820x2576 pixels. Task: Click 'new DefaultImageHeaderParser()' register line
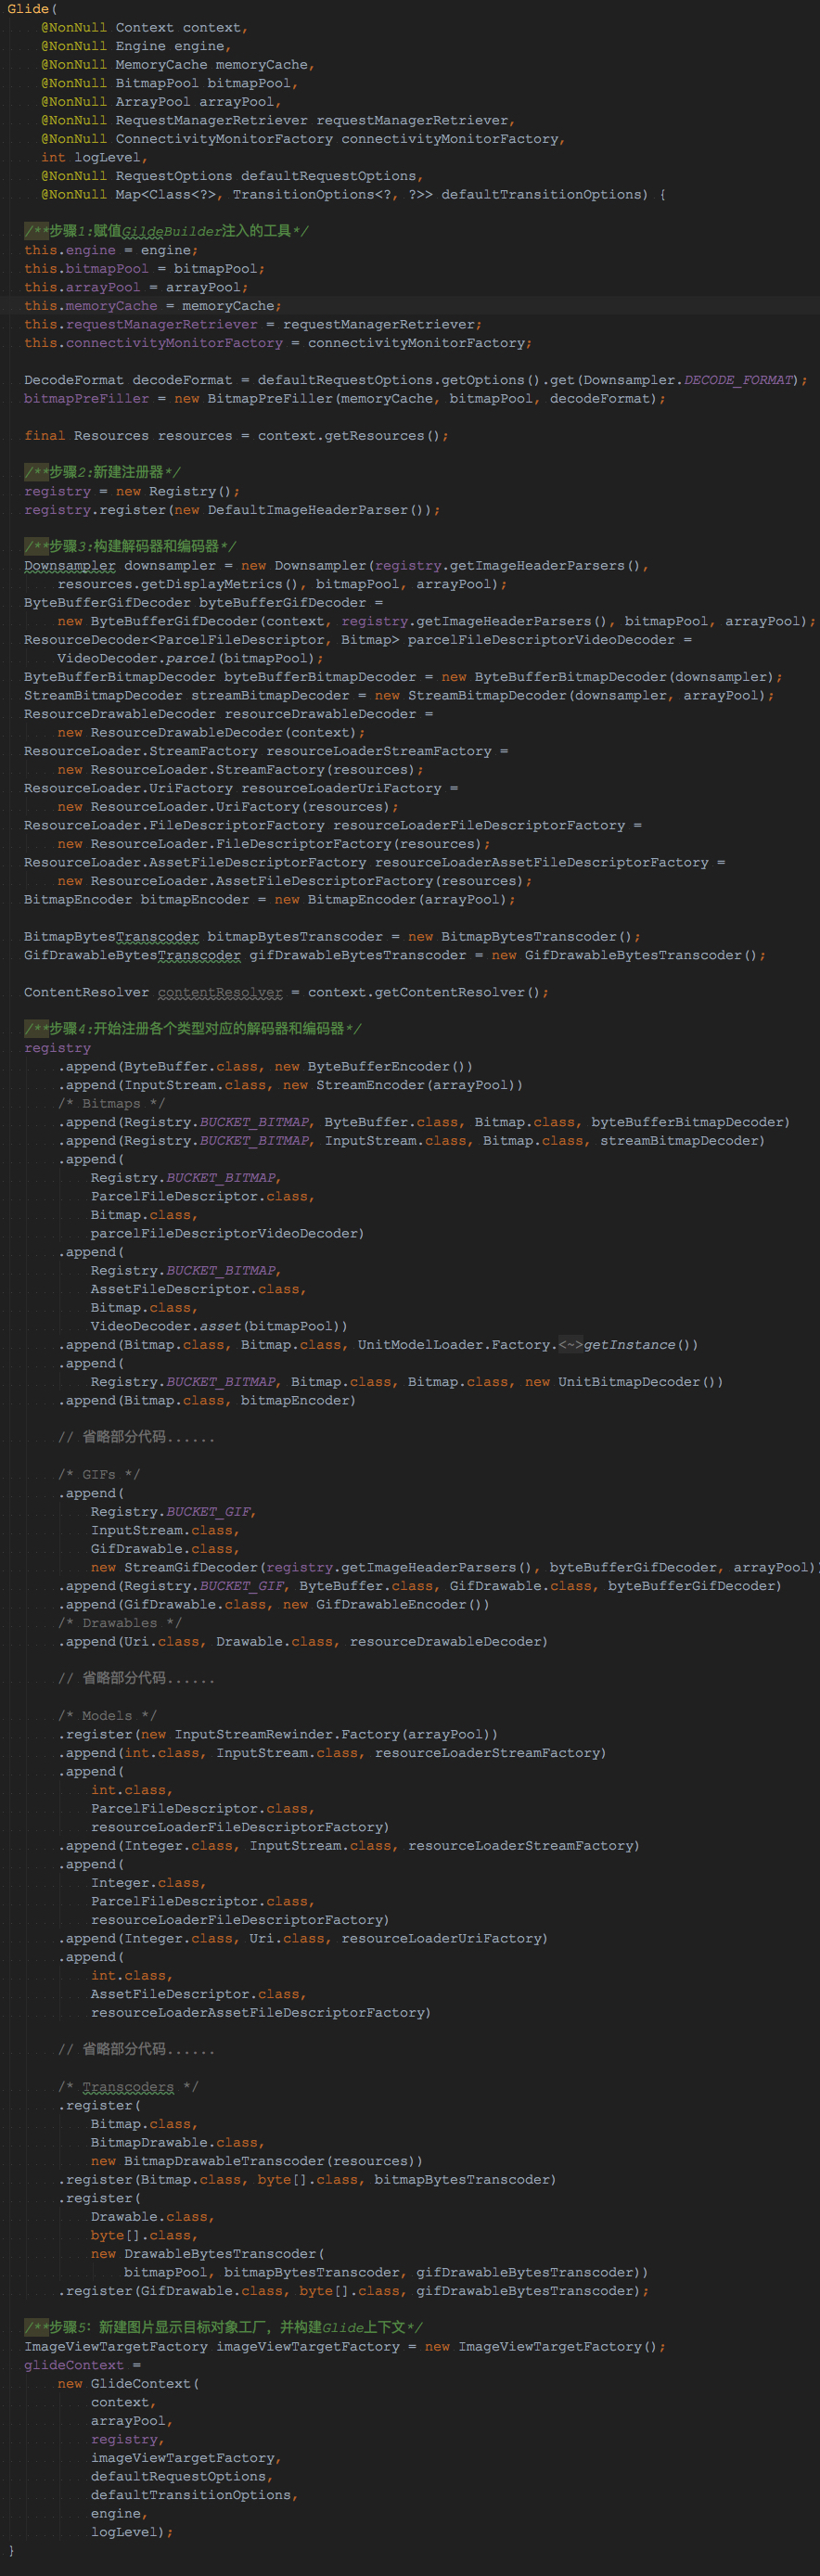232,510
